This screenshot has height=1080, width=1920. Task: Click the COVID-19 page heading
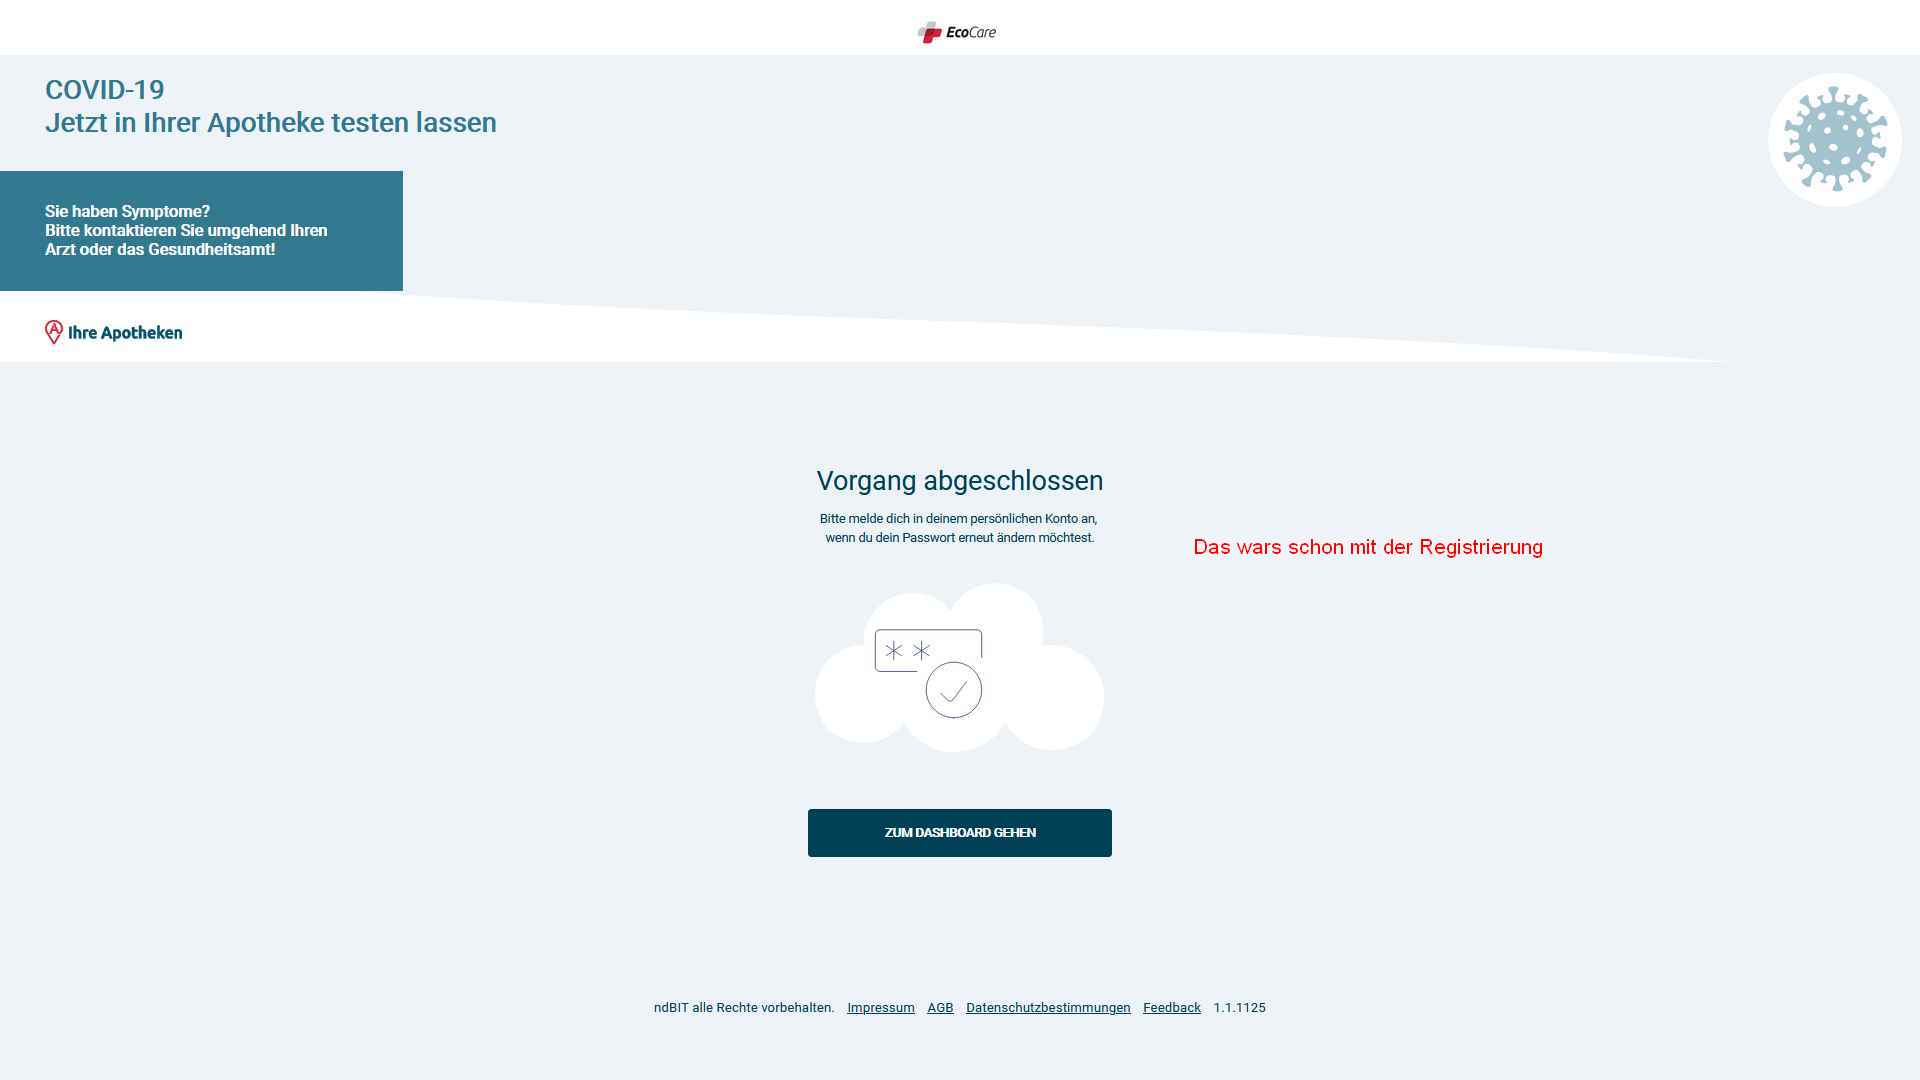click(x=105, y=89)
